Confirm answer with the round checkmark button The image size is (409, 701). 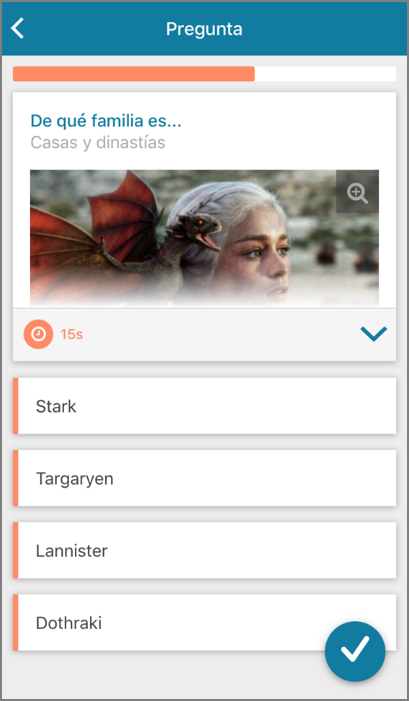coord(355,651)
